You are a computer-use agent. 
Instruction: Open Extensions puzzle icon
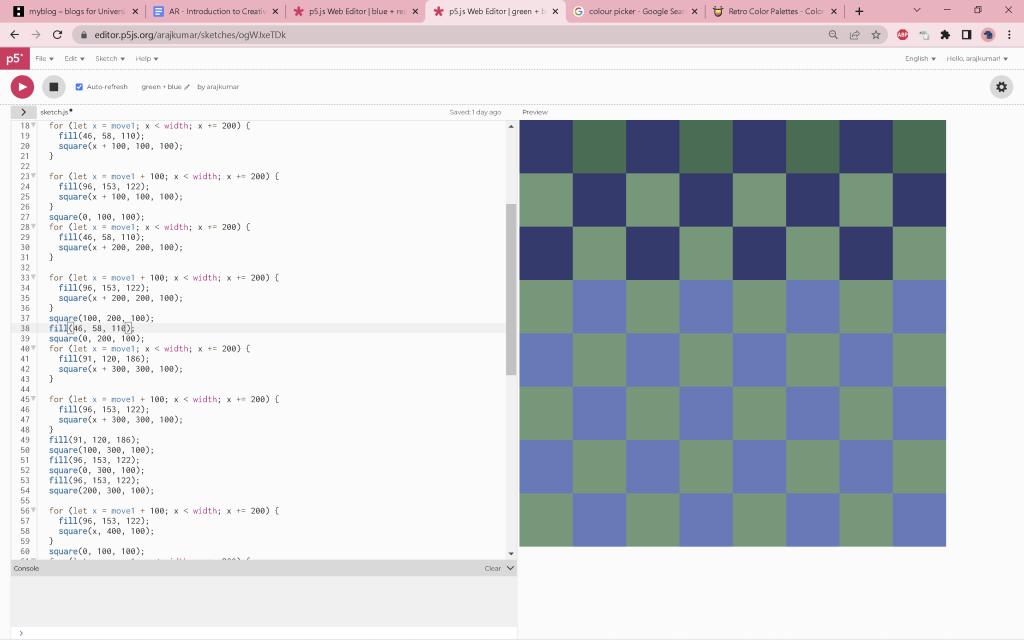945,35
